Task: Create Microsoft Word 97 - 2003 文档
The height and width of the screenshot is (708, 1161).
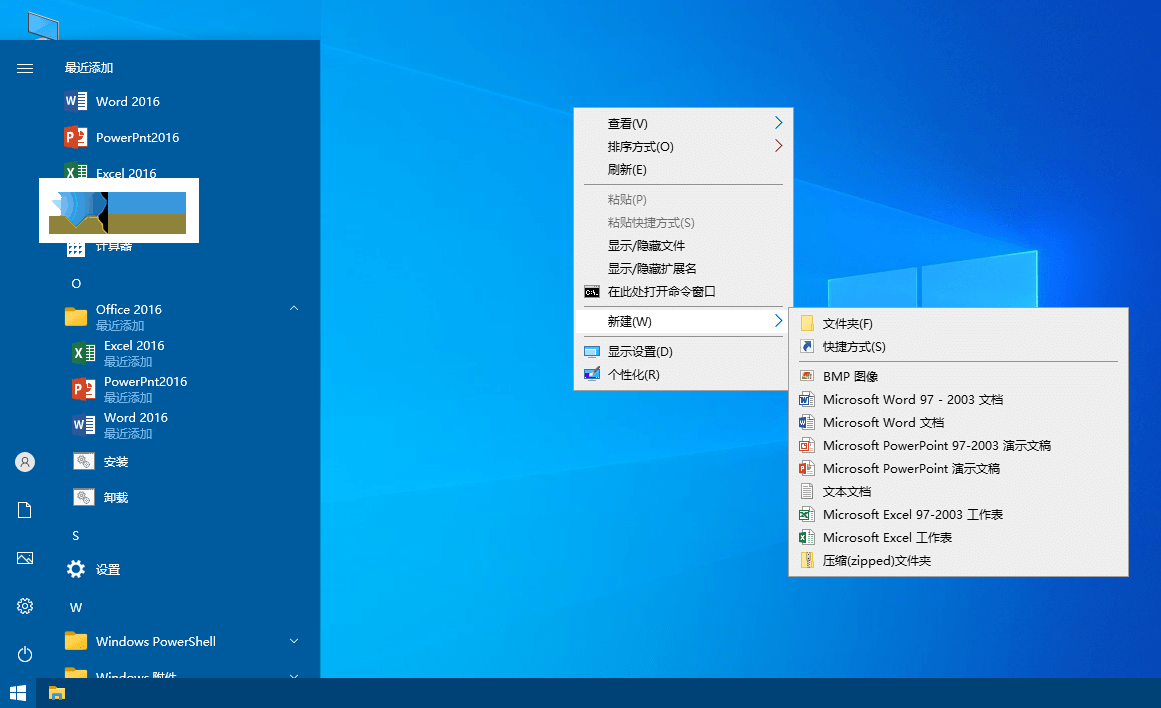Action: pos(958,399)
